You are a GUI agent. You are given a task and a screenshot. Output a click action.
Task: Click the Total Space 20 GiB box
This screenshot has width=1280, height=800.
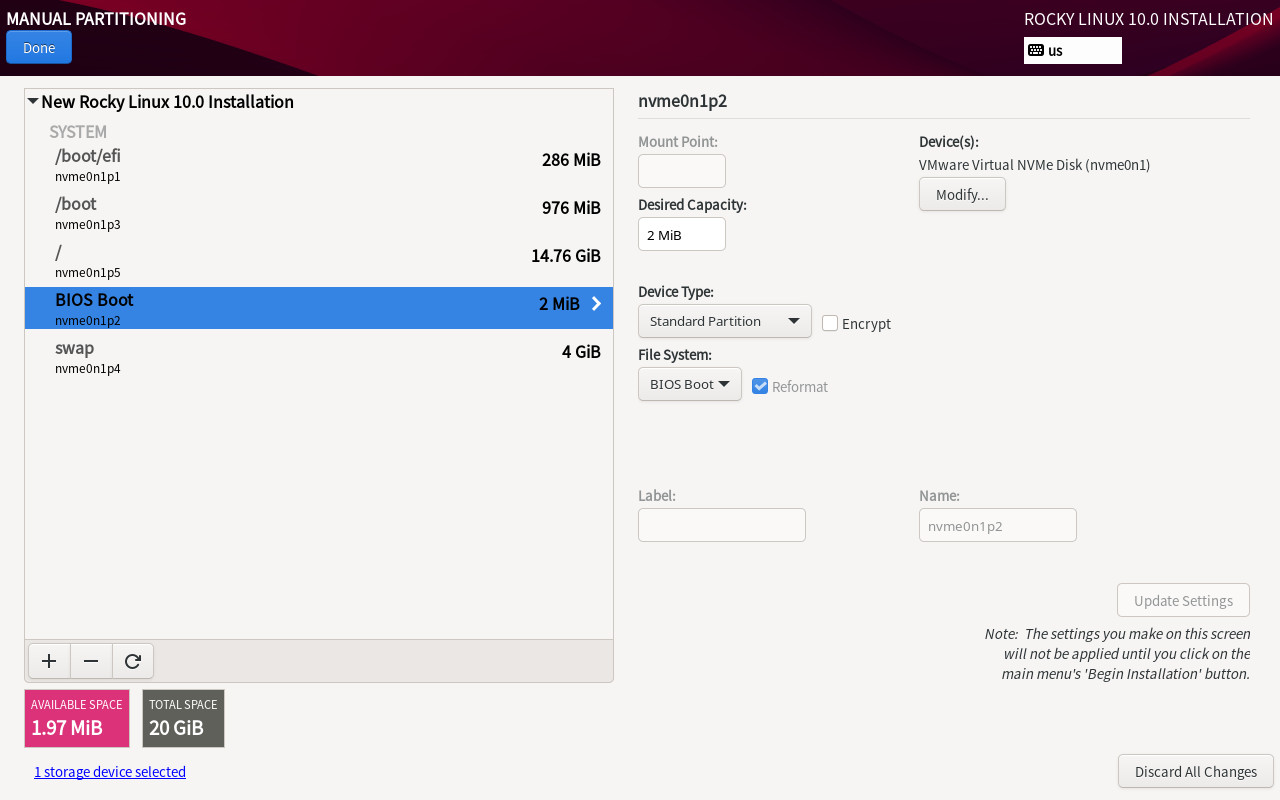[183, 718]
